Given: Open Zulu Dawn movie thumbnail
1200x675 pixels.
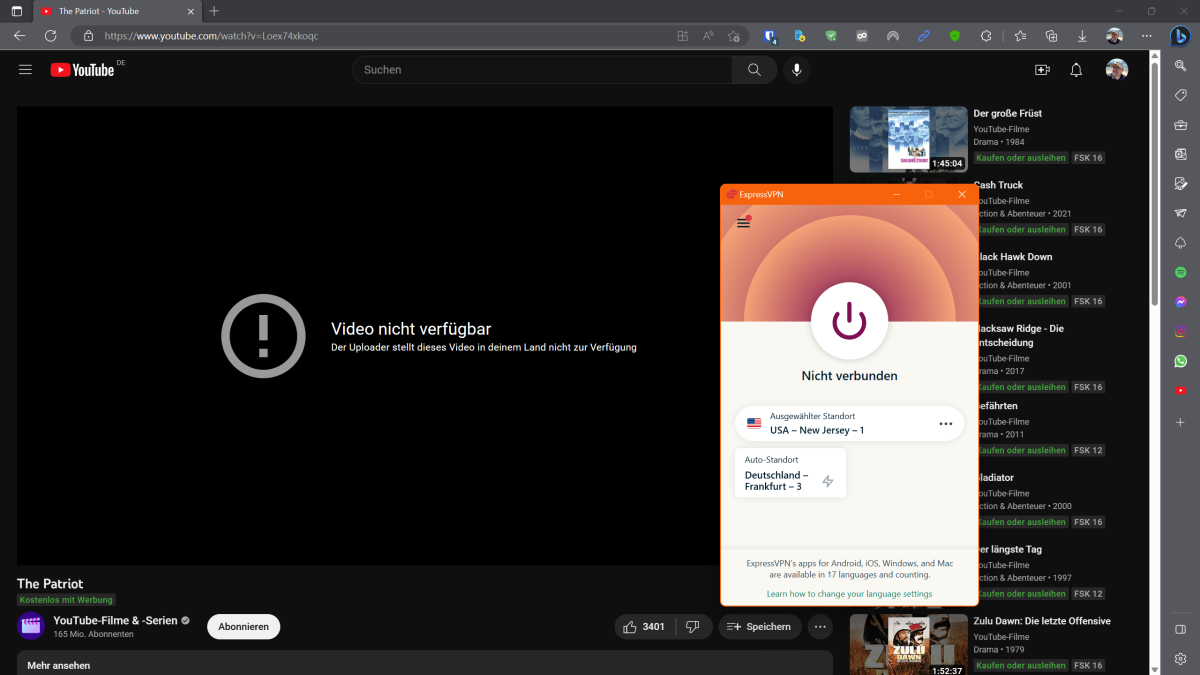Looking at the screenshot, I should [908, 645].
